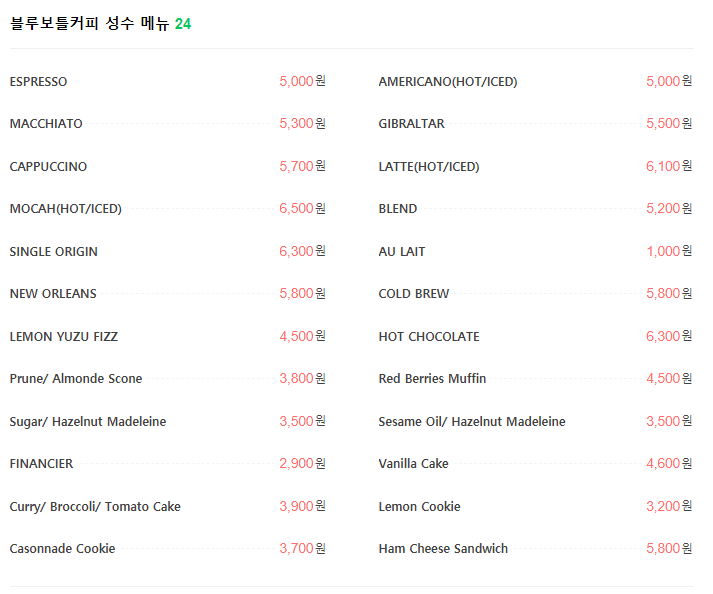Select the Curry/ Broccoli/ Tomato Cake item
This screenshot has width=713, height=594.
[95, 507]
